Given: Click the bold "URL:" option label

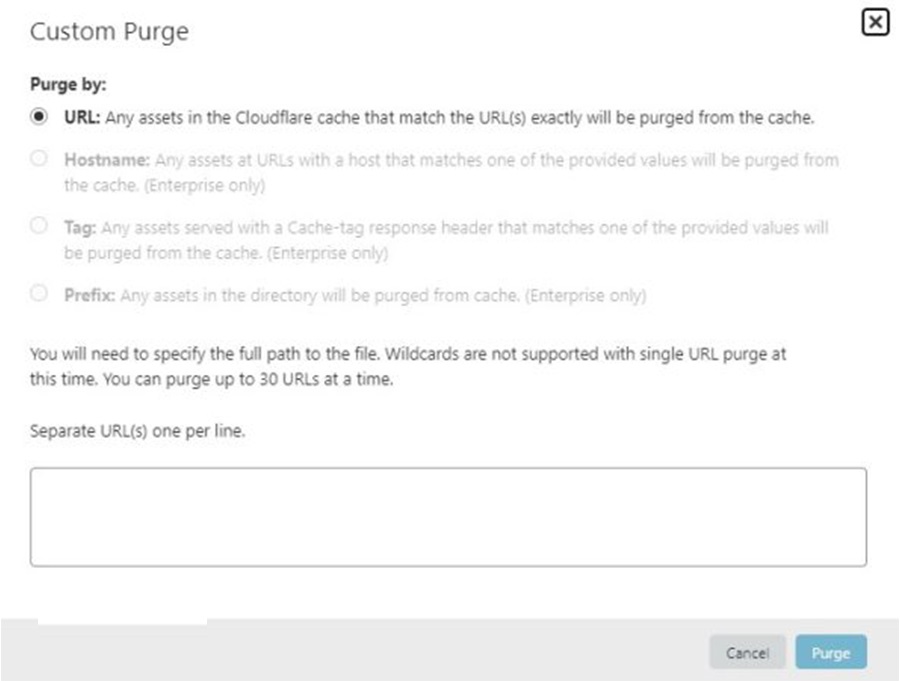Looking at the screenshot, I should click(x=82, y=117).
